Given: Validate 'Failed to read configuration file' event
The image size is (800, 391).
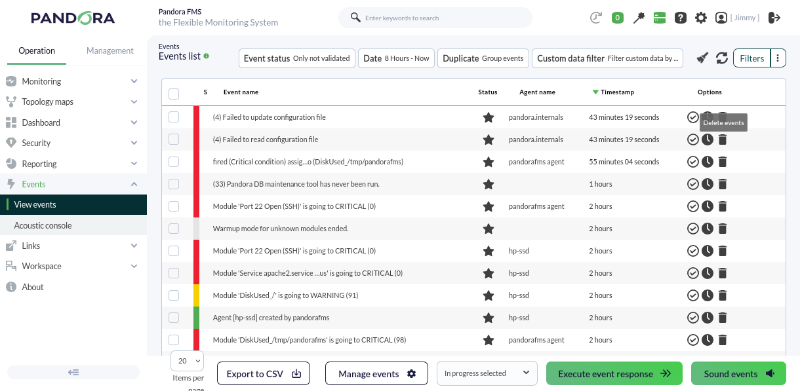Looking at the screenshot, I should coord(692,139).
